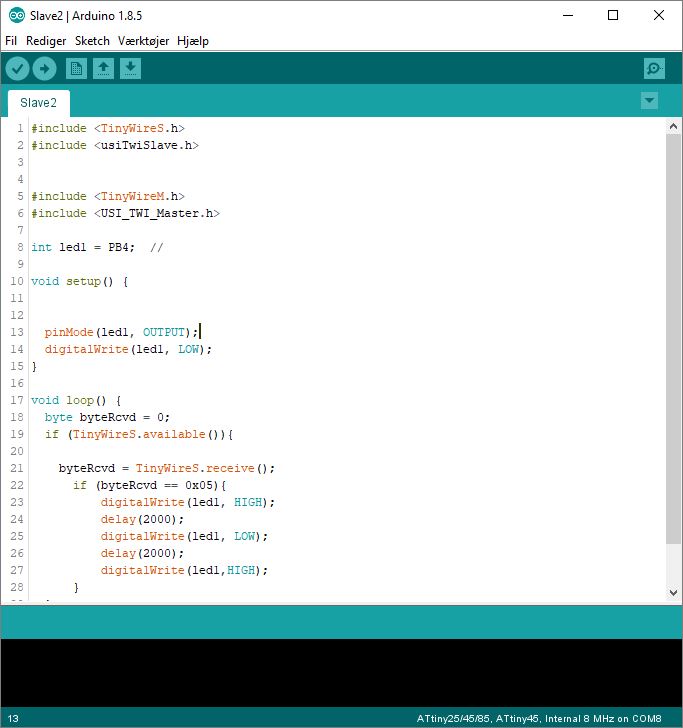This screenshot has height=728, width=683.
Task: Click the board info 'ATtiny25/45/85' in status bar
Action: 453,719
